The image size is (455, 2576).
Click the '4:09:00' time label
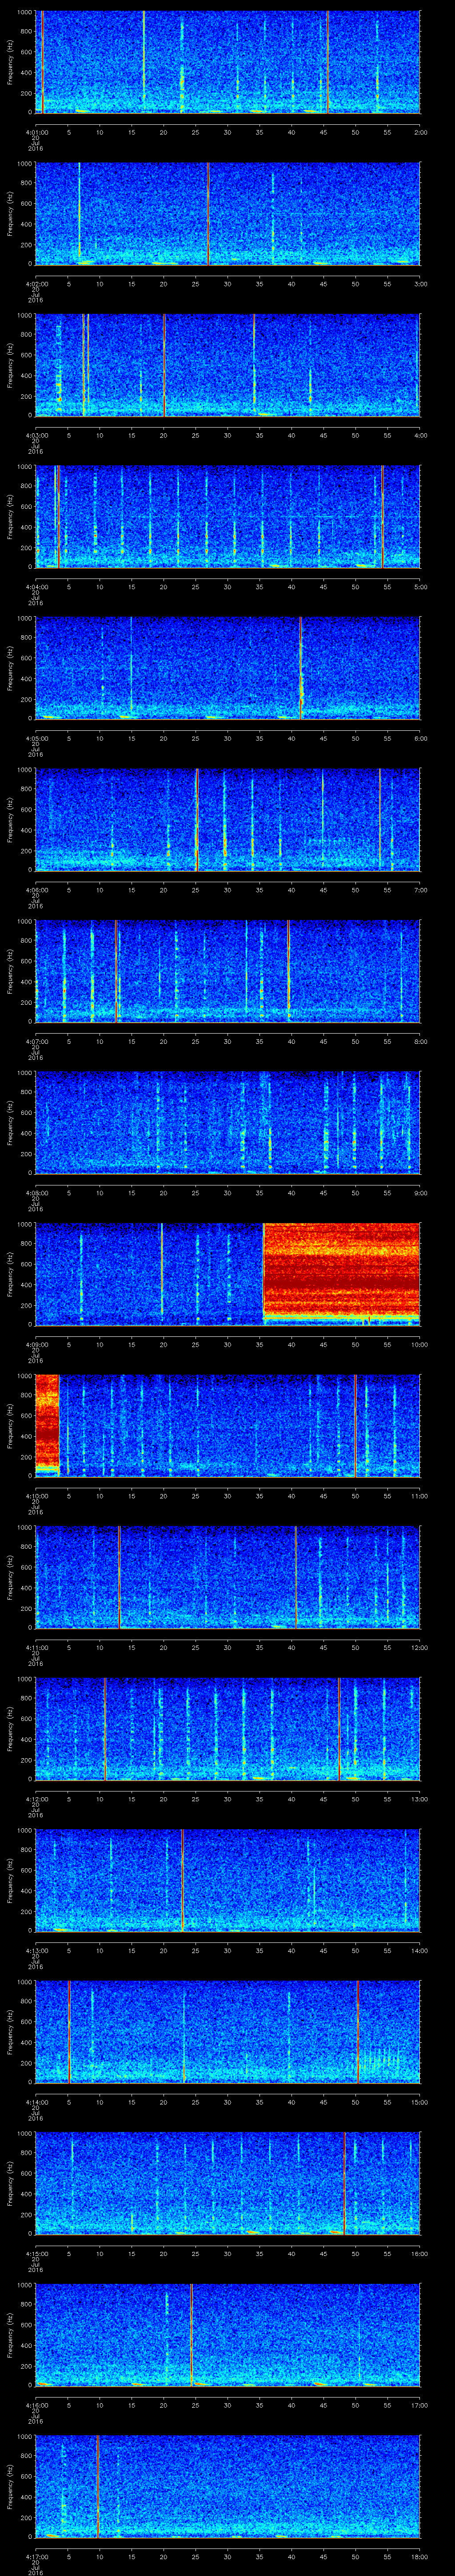(x=36, y=1344)
